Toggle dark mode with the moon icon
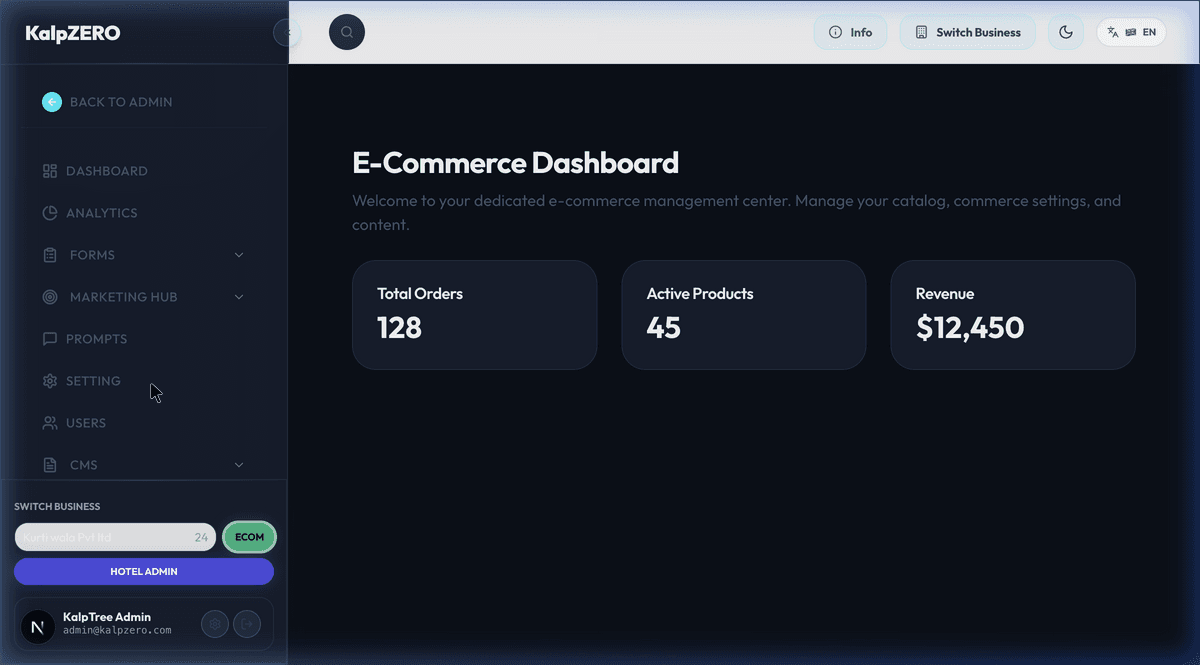 [1066, 32]
